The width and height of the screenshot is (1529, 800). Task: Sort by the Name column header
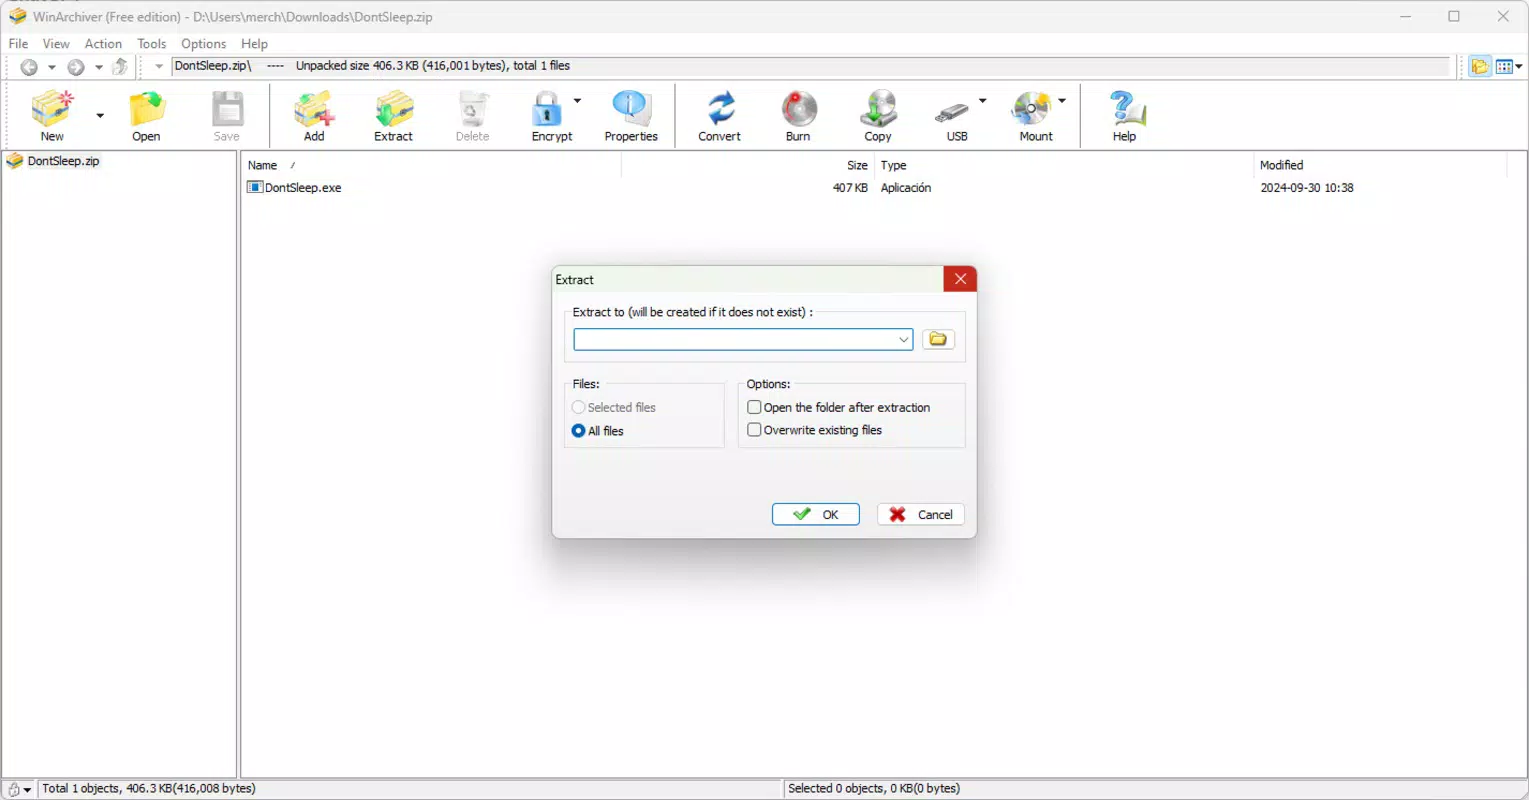point(431,165)
